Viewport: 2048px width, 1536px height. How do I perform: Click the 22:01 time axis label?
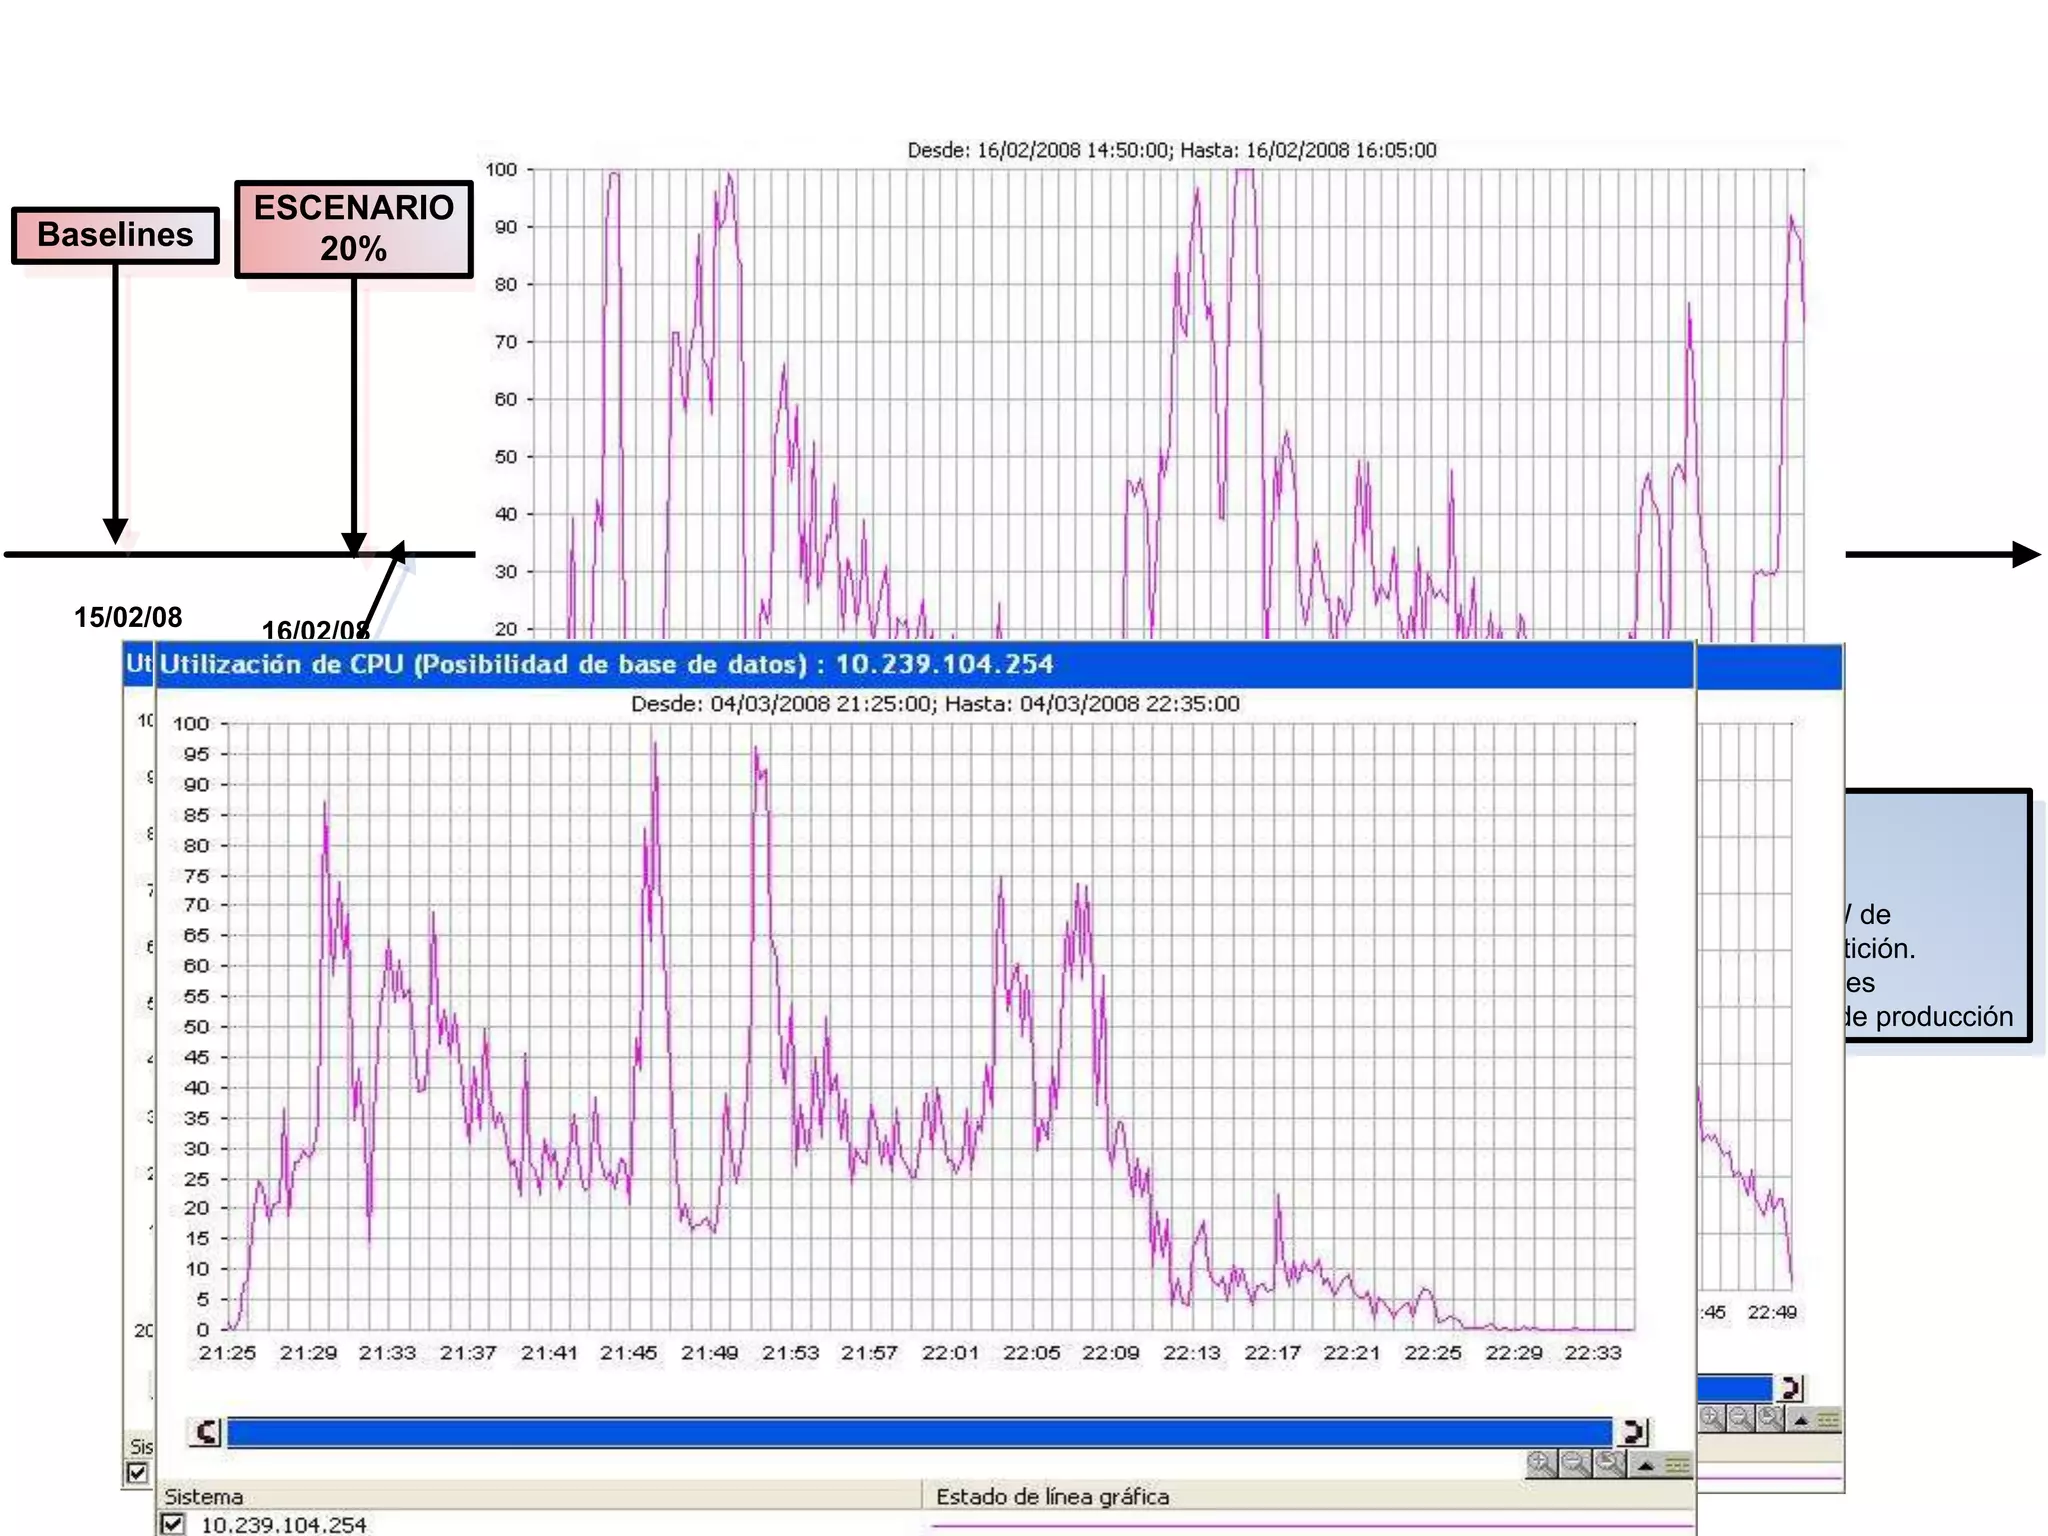[950, 1353]
